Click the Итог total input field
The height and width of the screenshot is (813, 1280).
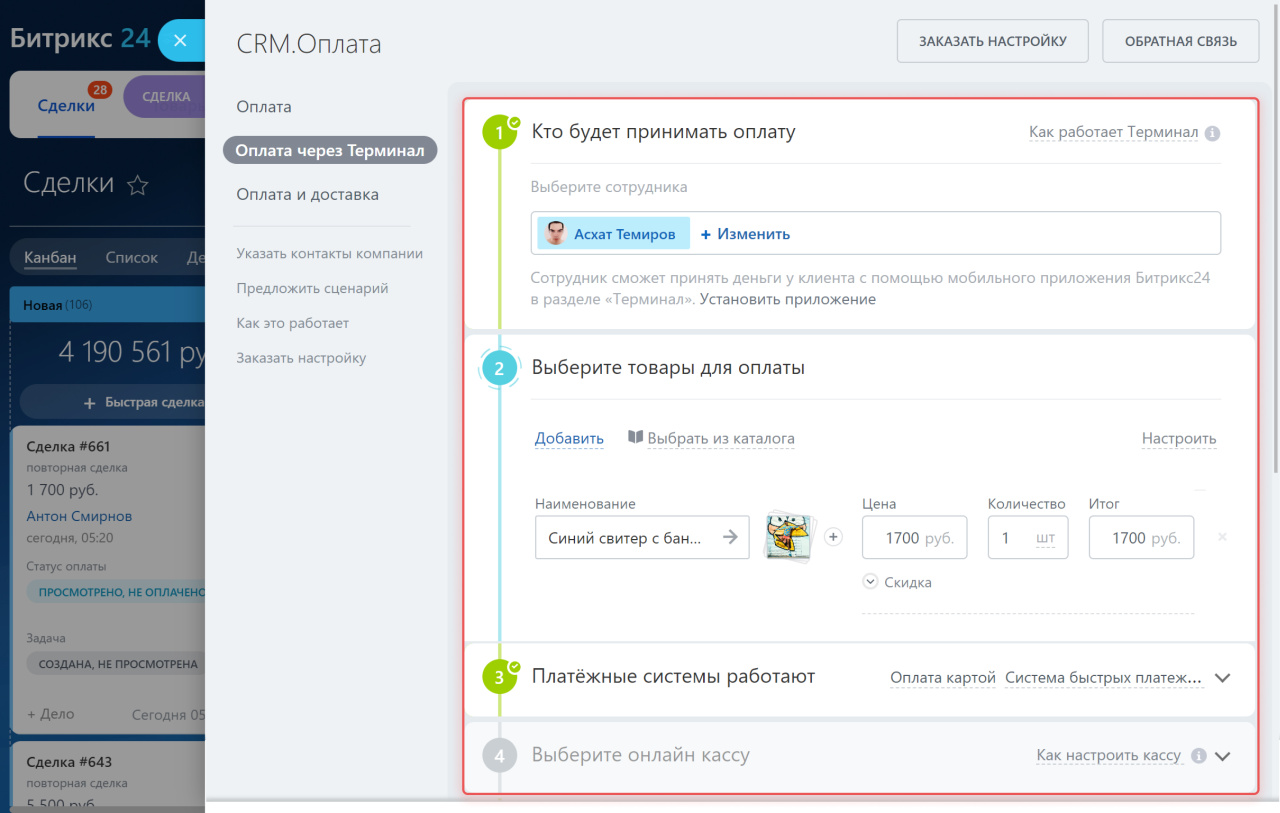1141,537
